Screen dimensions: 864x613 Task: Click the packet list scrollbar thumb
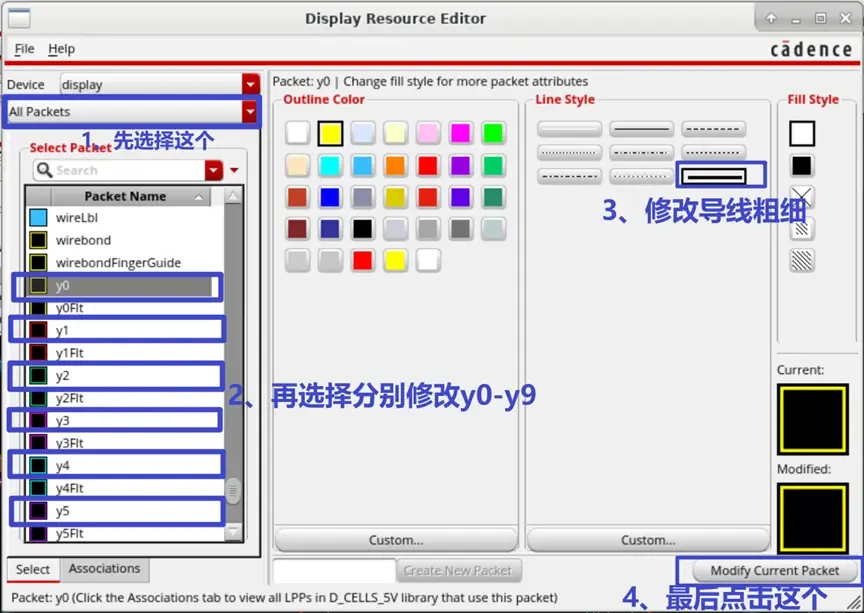[233, 491]
